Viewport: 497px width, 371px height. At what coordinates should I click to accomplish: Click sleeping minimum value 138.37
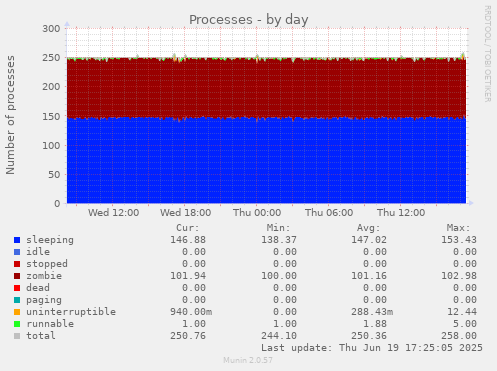[279, 240]
